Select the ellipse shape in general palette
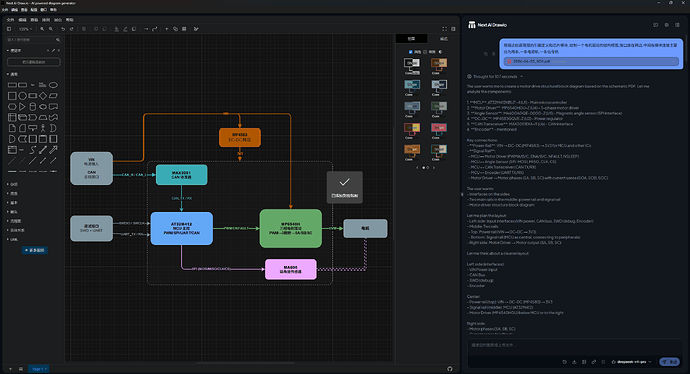690x374 pixels. 53,85
